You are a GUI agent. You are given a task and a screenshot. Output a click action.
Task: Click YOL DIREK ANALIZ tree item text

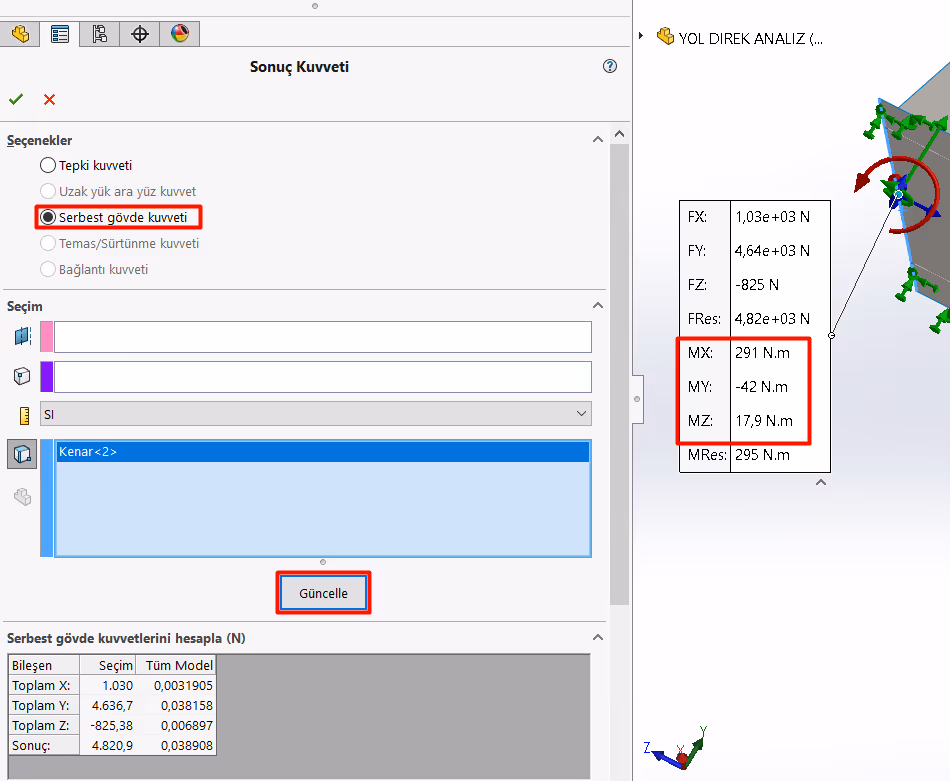click(x=751, y=39)
